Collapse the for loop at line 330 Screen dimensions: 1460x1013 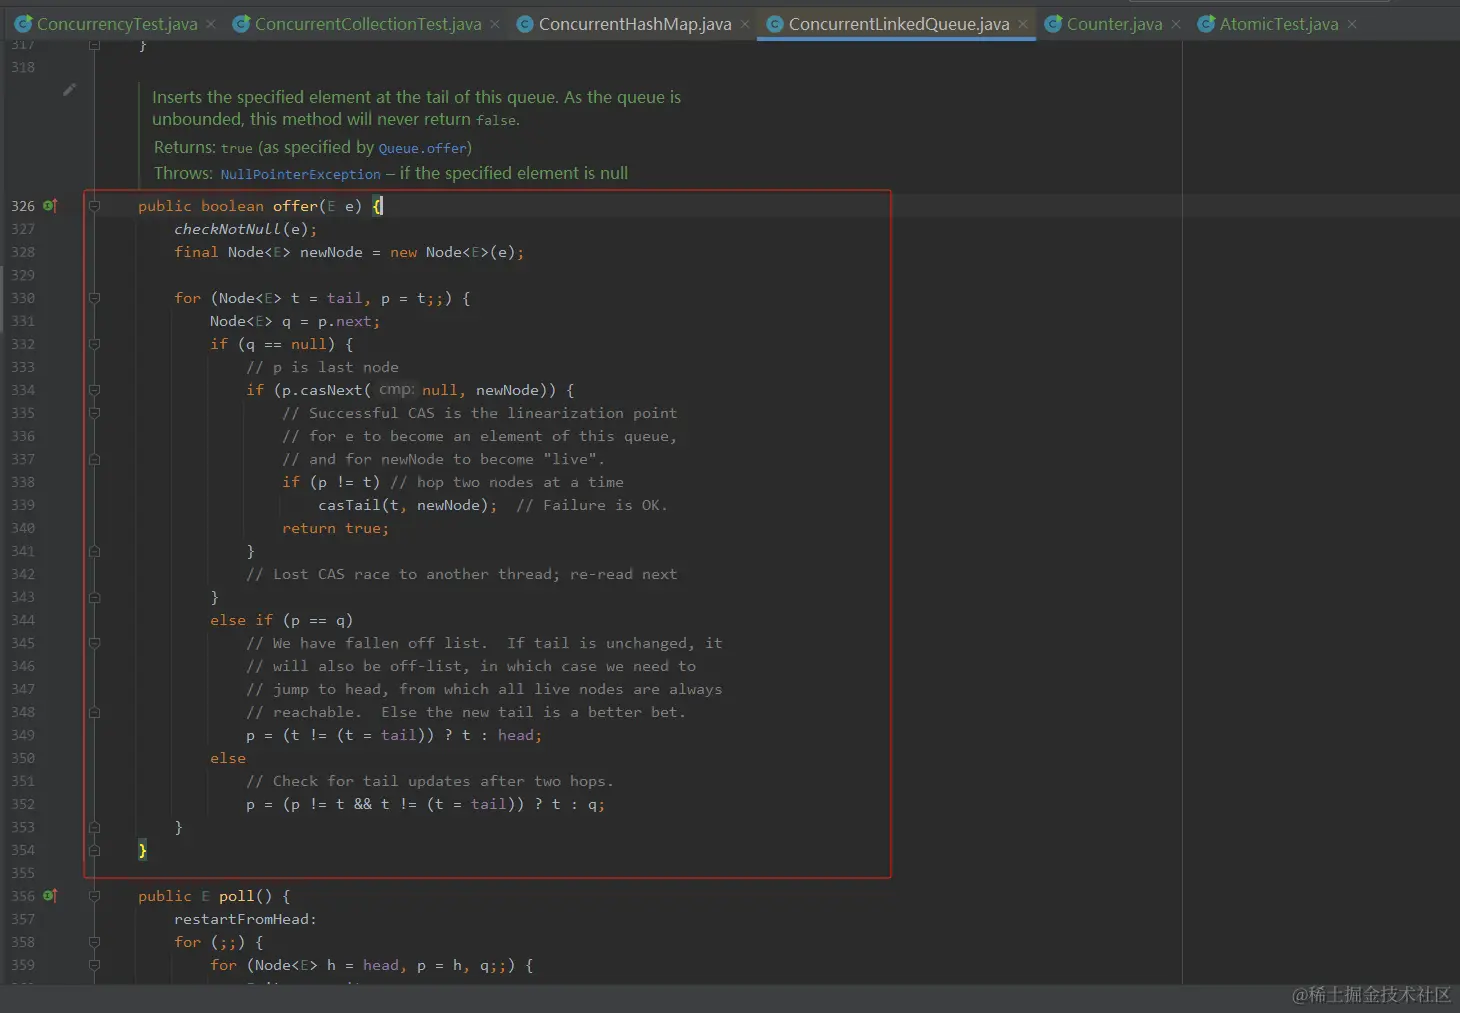(94, 298)
